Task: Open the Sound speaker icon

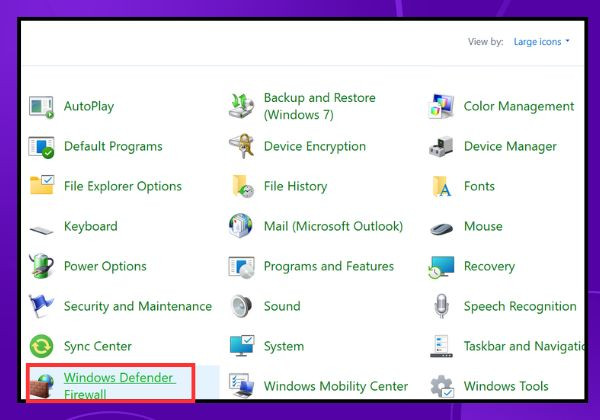Action: 241,306
